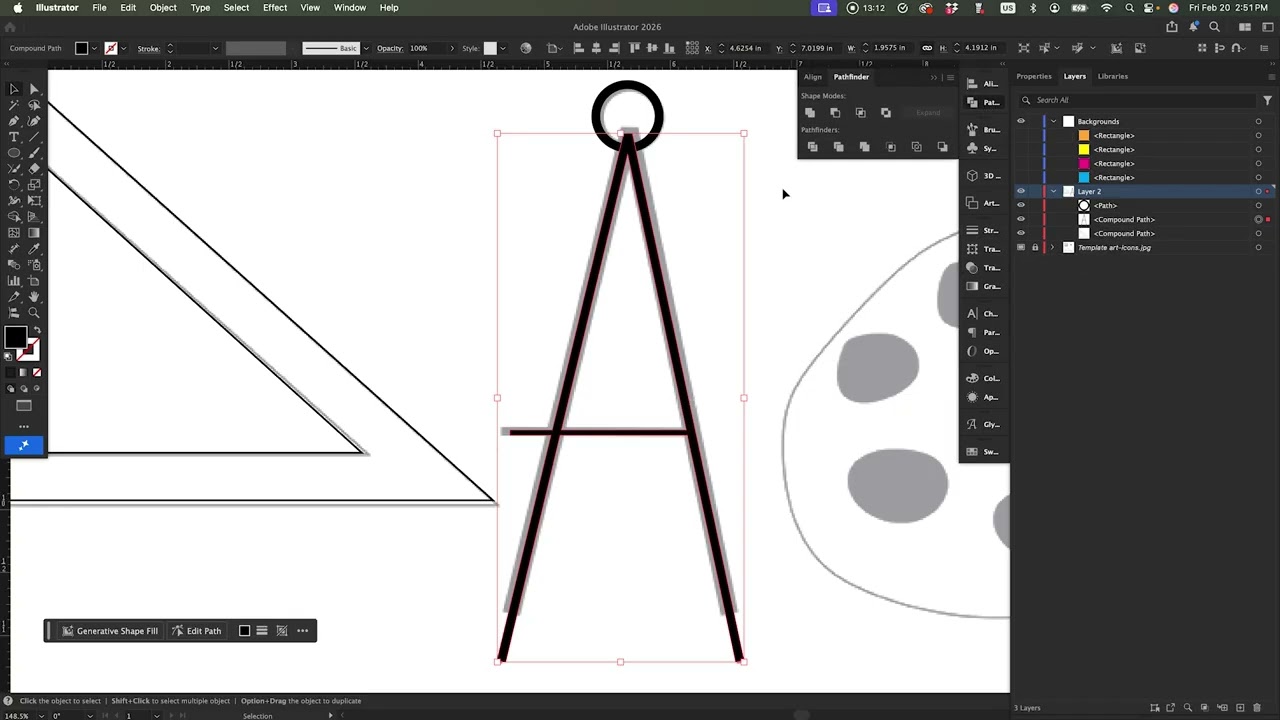Open the fill color dropdown in control bar

tap(94, 48)
